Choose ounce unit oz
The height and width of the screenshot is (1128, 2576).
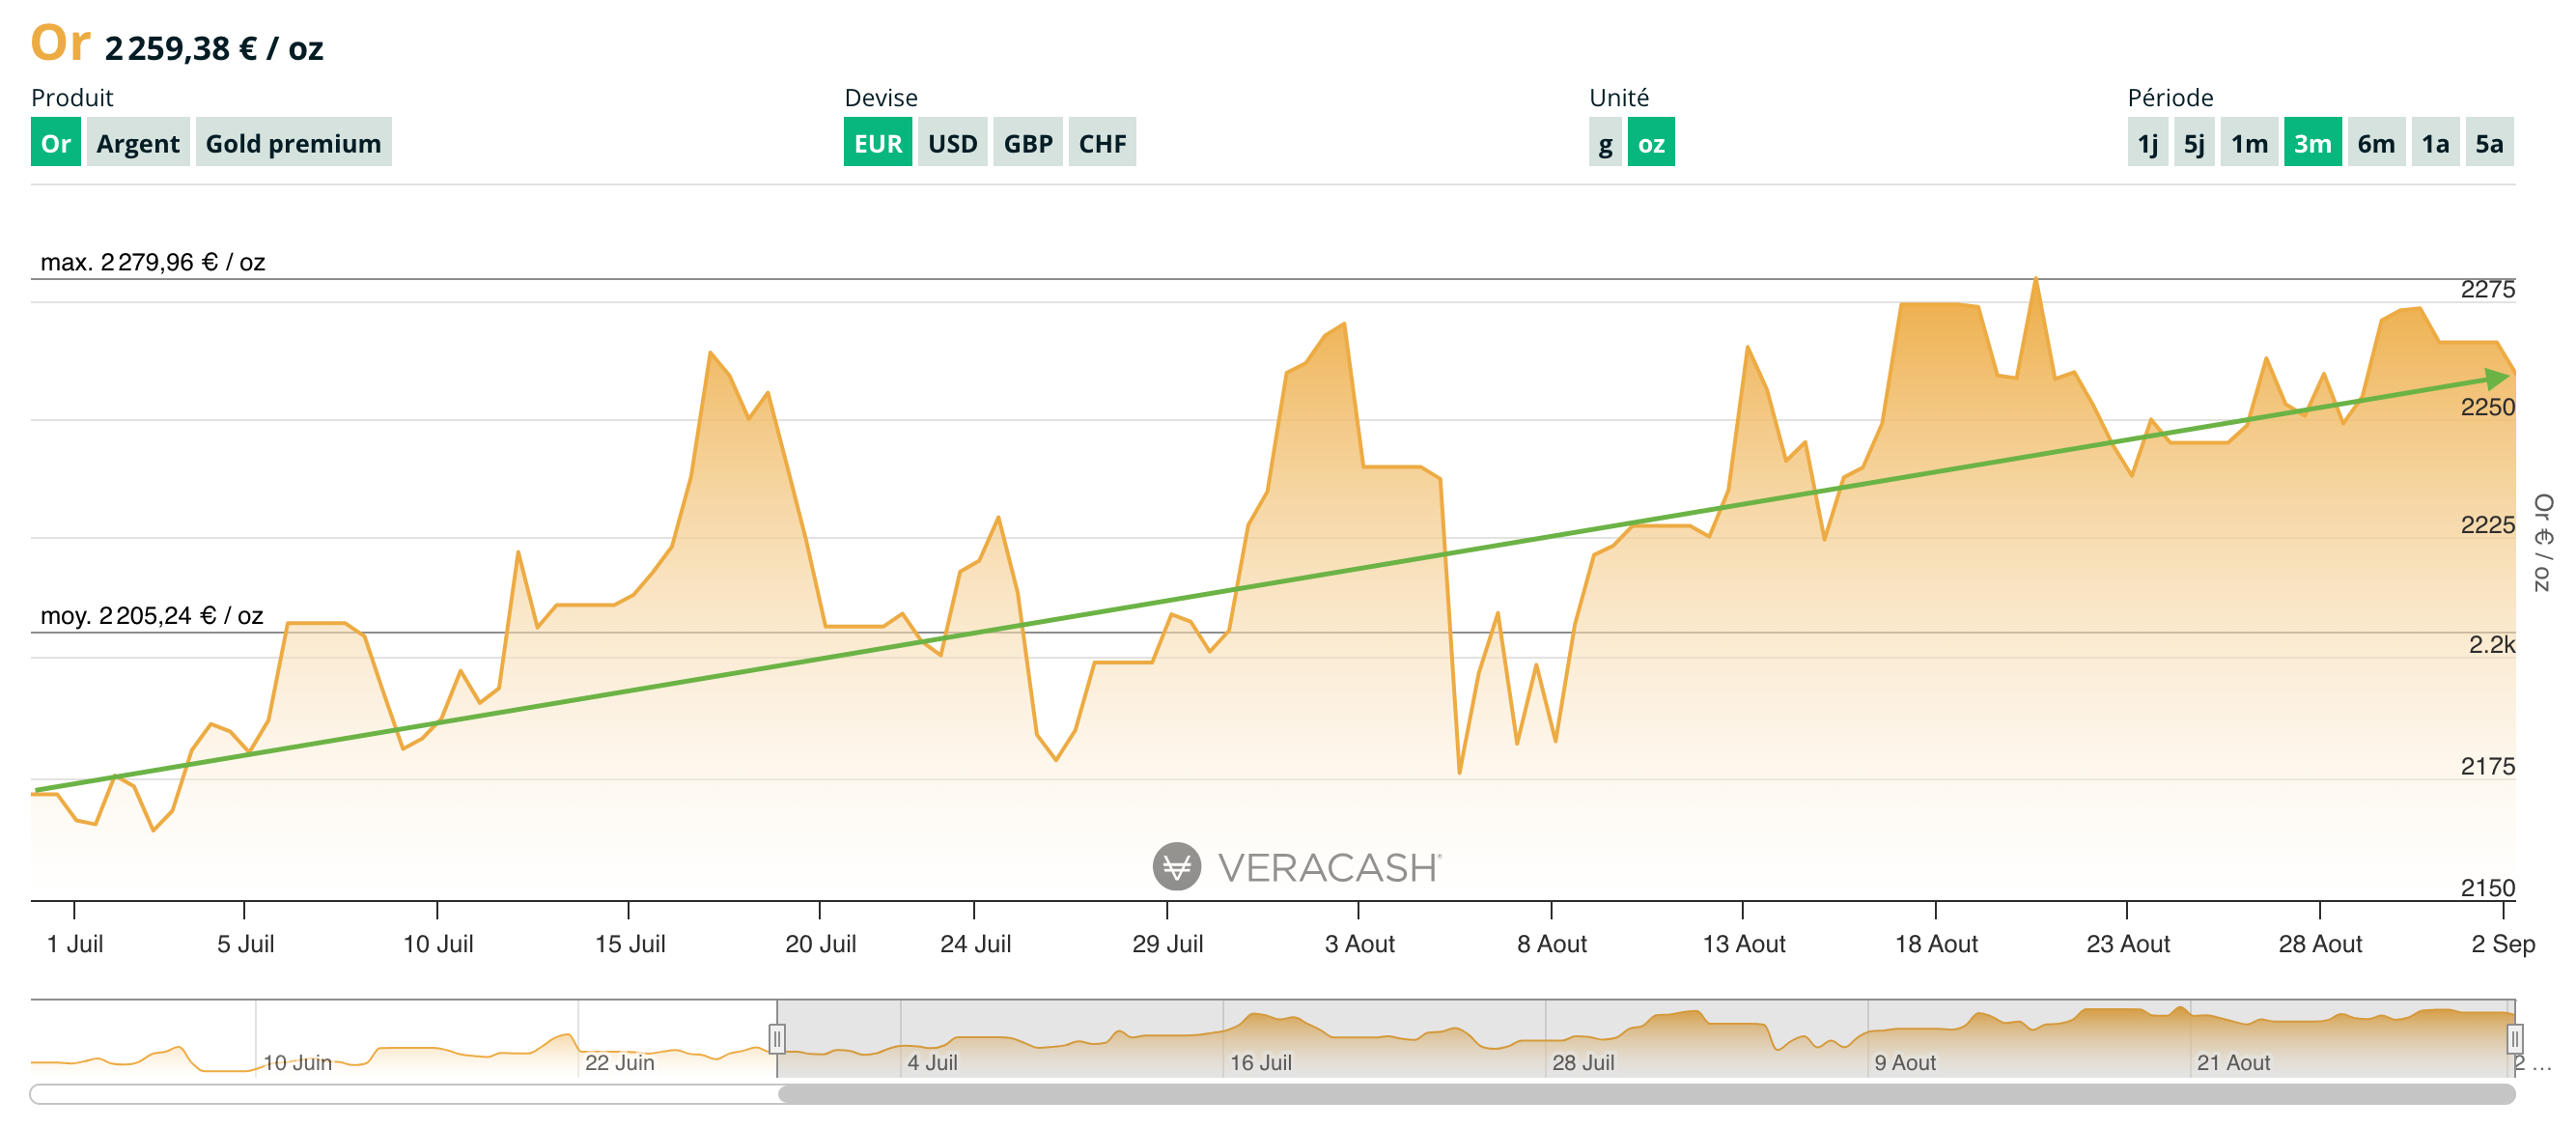coord(1651,143)
